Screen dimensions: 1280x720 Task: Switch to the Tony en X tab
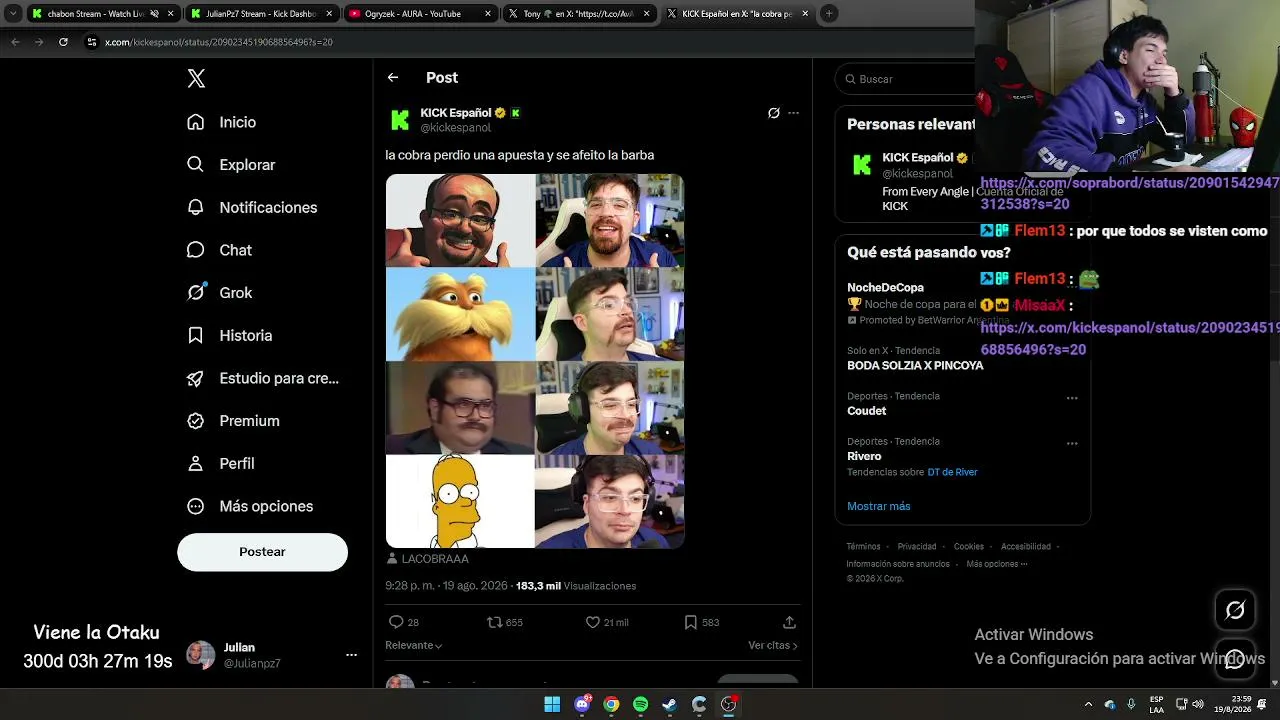point(579,14)
